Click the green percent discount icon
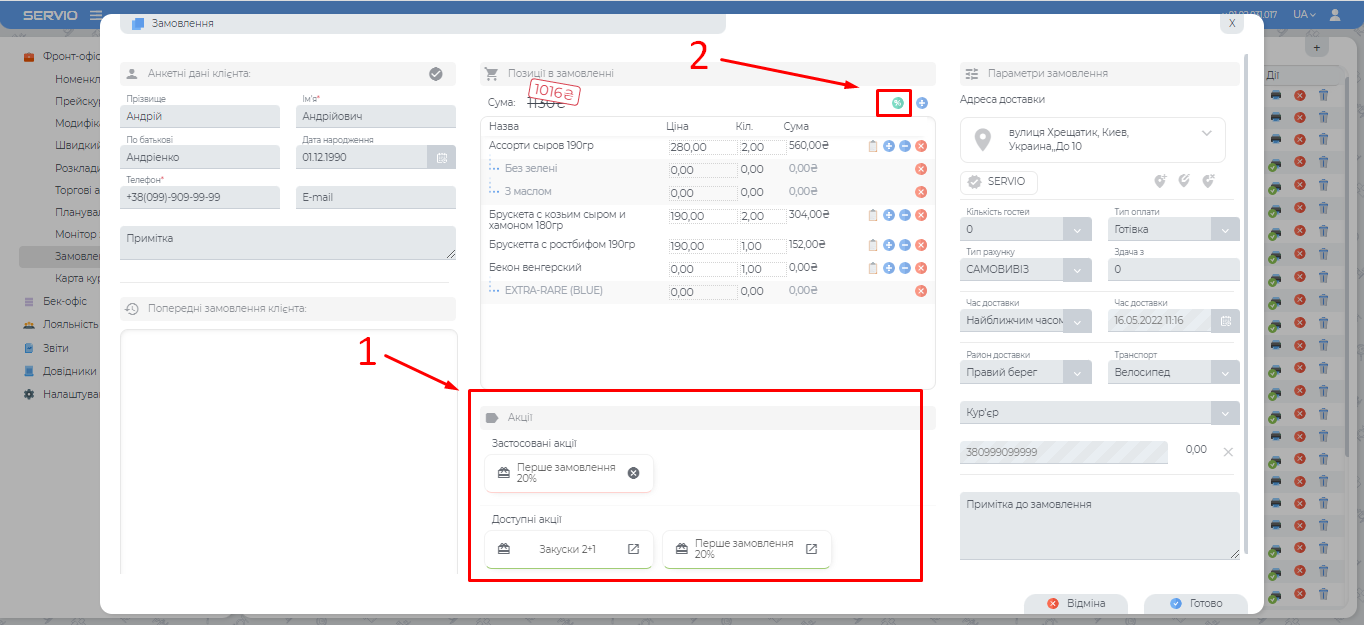The width and height of the screenshot is (1364, 625). click(x=897, y=102)
